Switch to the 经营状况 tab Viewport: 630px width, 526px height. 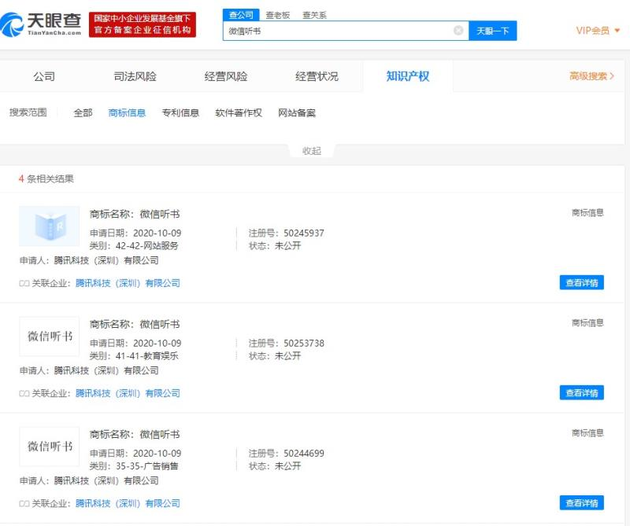[317, 76]
